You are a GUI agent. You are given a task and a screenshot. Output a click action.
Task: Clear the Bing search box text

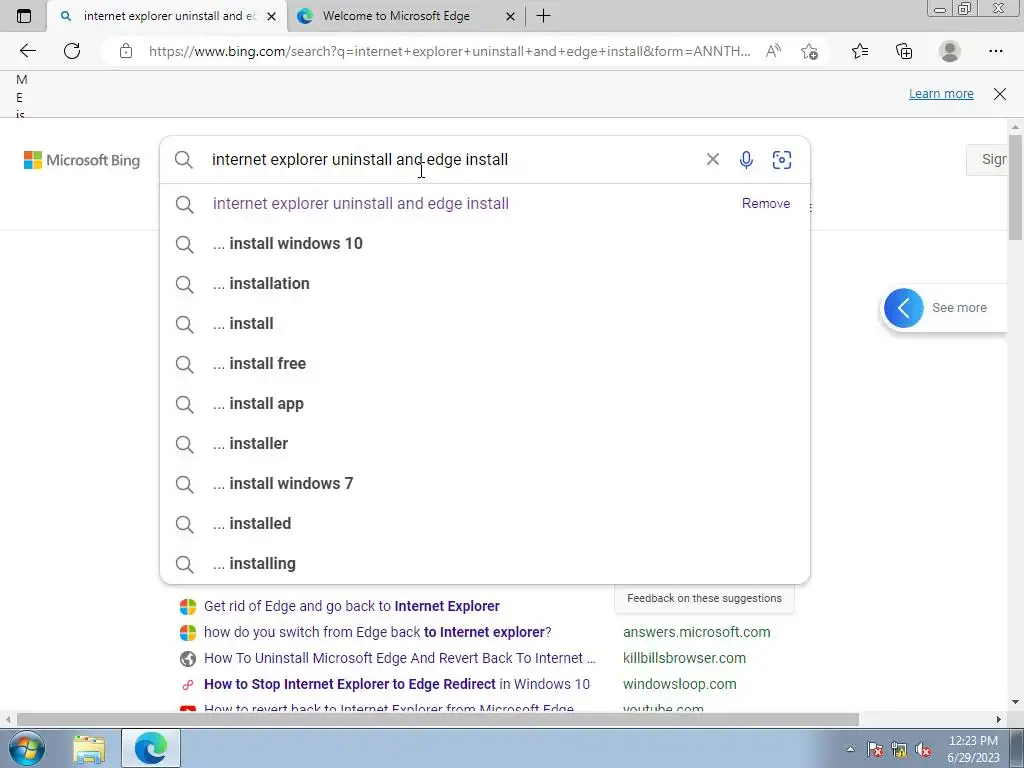click(712, 159)
